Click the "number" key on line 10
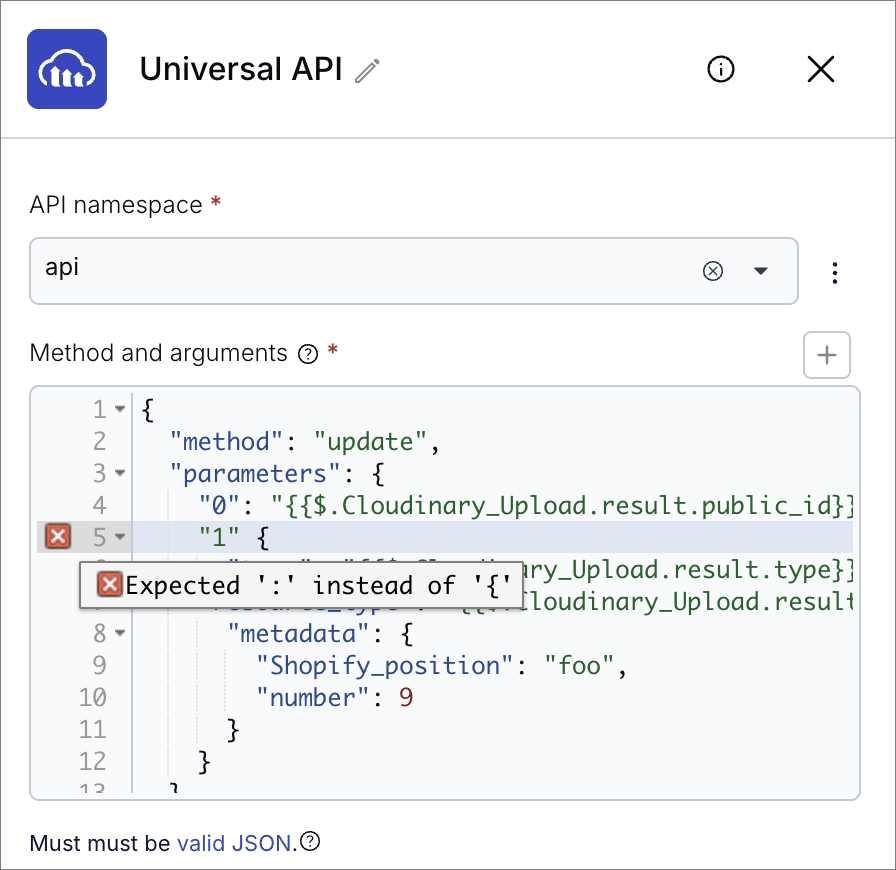The image size is (896, 870). pos(312,698)
